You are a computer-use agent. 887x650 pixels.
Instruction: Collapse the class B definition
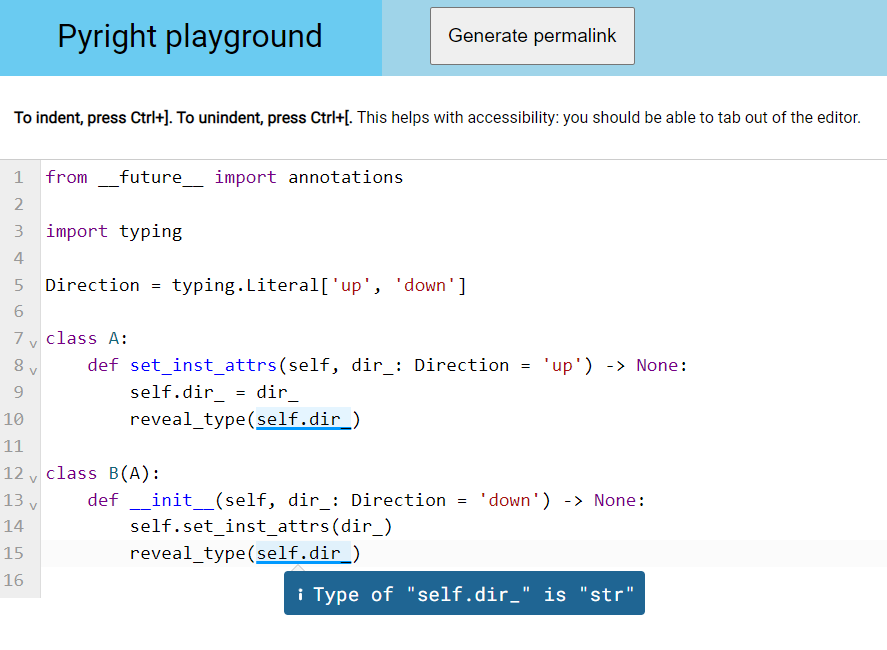pos(31,478)
